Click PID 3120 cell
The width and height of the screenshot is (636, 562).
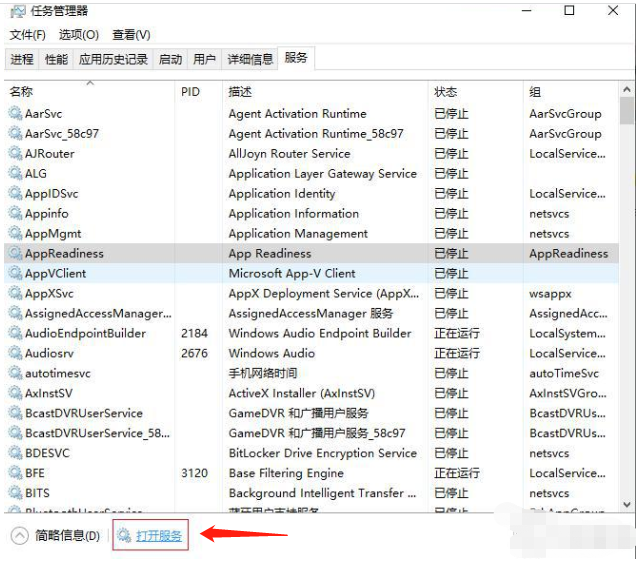tap(194, 473)
